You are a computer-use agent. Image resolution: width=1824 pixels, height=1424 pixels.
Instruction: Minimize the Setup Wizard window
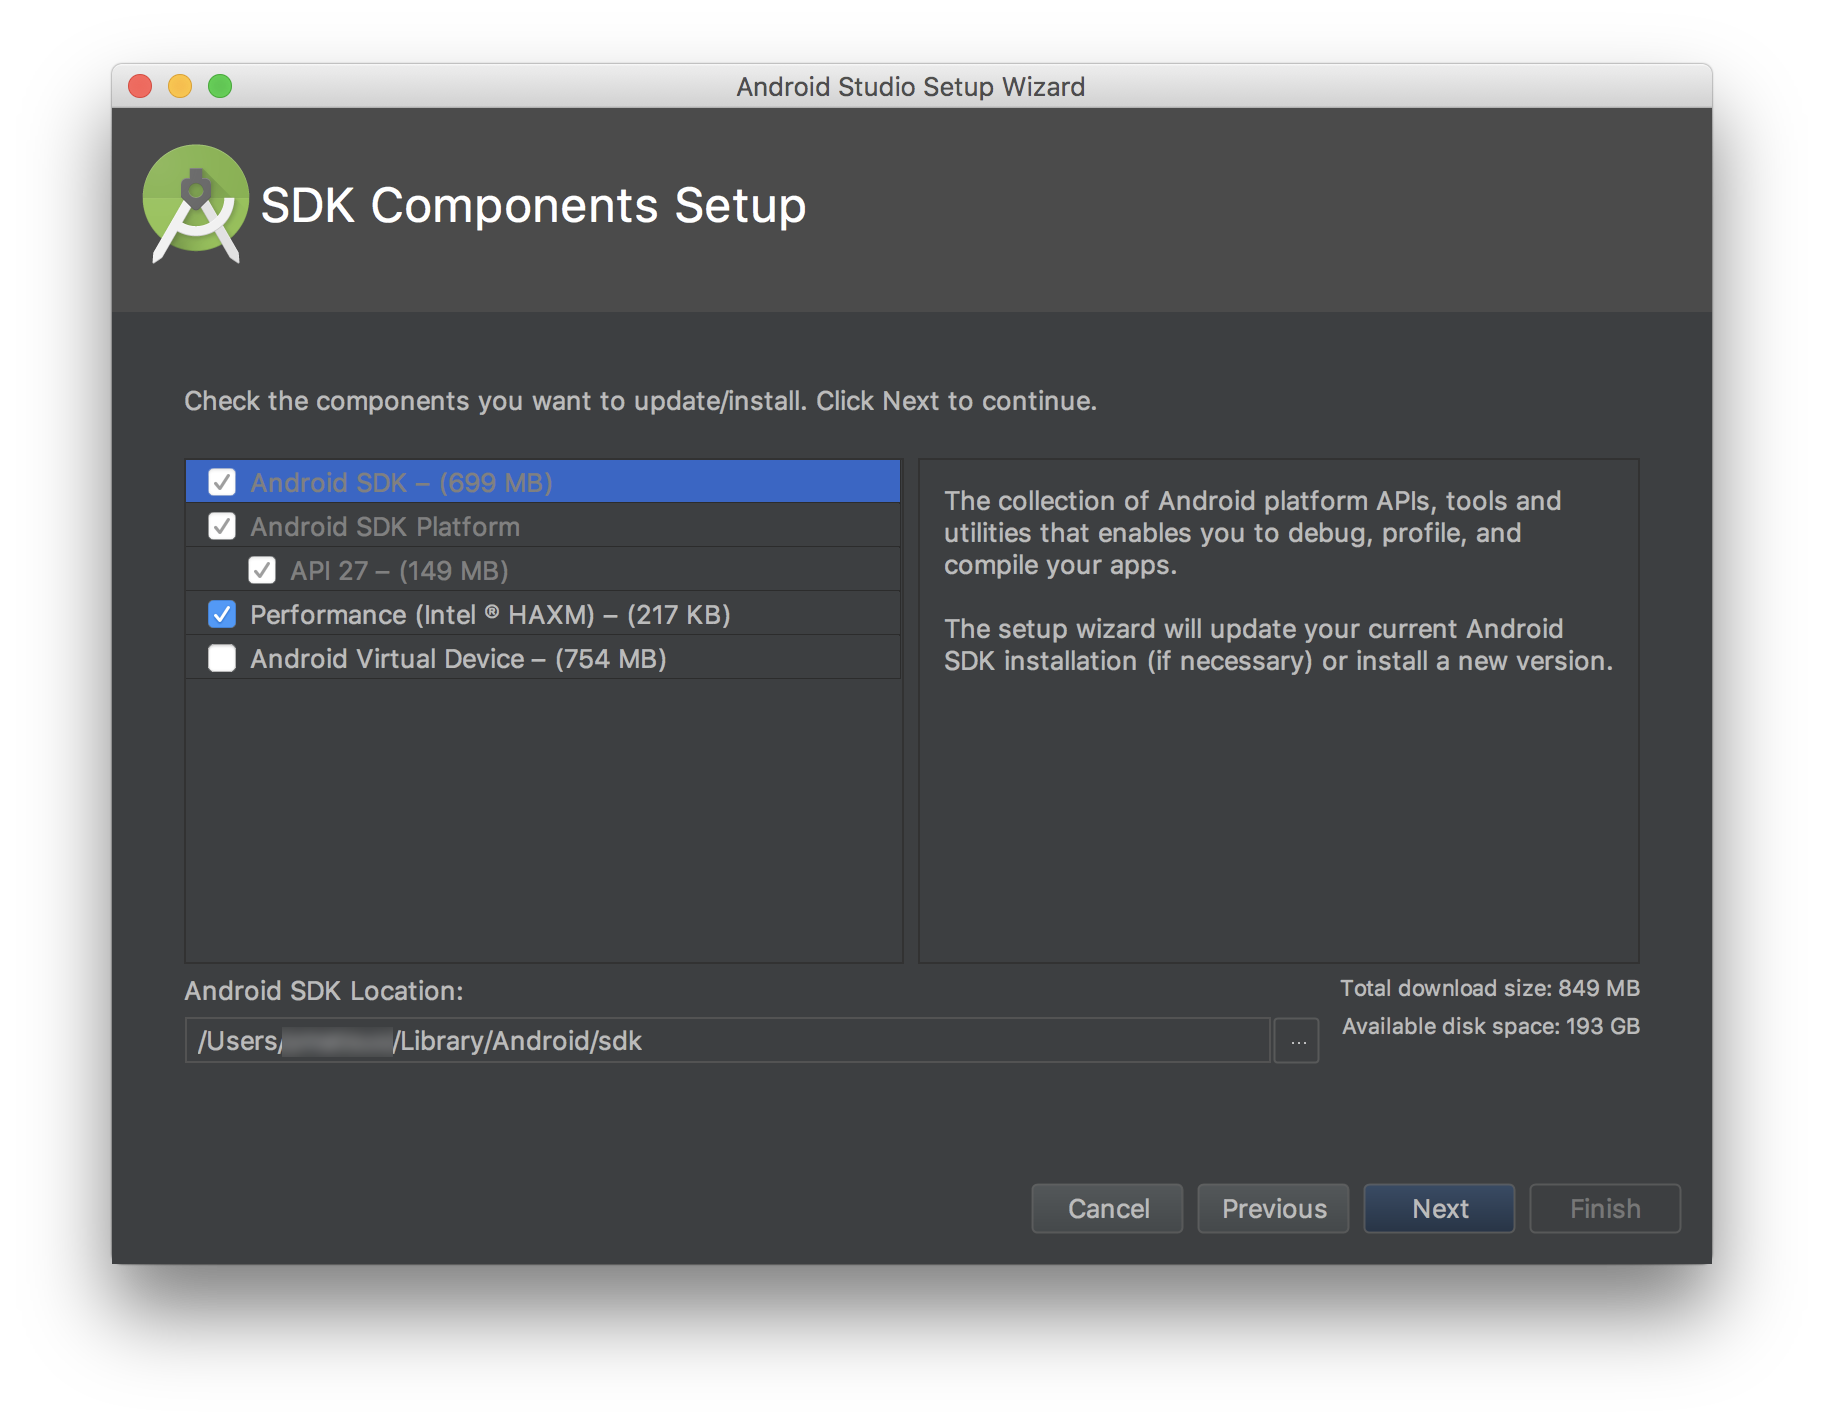coord(180,86)
